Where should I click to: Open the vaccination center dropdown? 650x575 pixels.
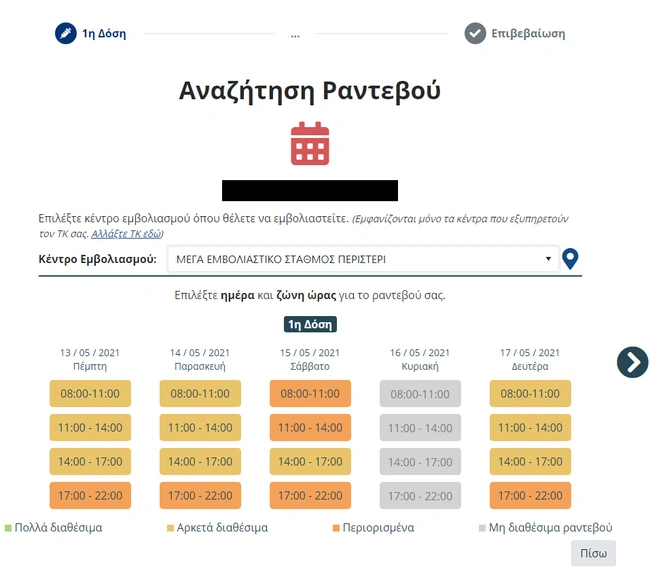pyautogui.click(x=362, y=259)
